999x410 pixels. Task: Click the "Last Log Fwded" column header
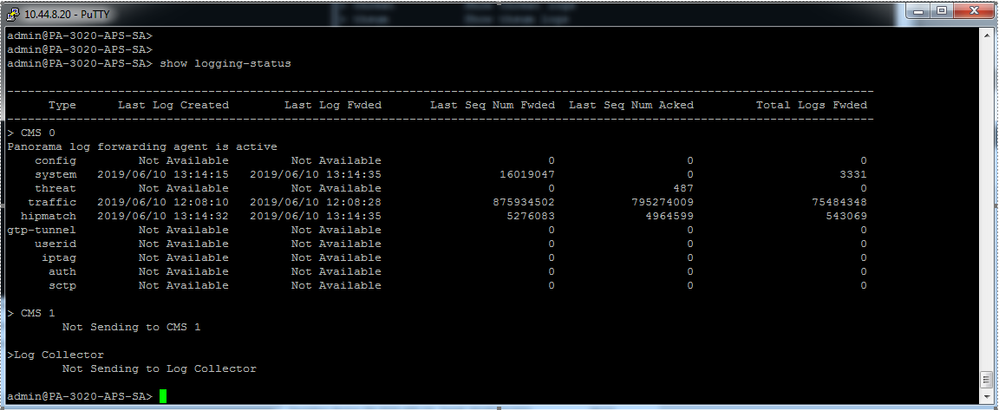click(x=333, y=105)
